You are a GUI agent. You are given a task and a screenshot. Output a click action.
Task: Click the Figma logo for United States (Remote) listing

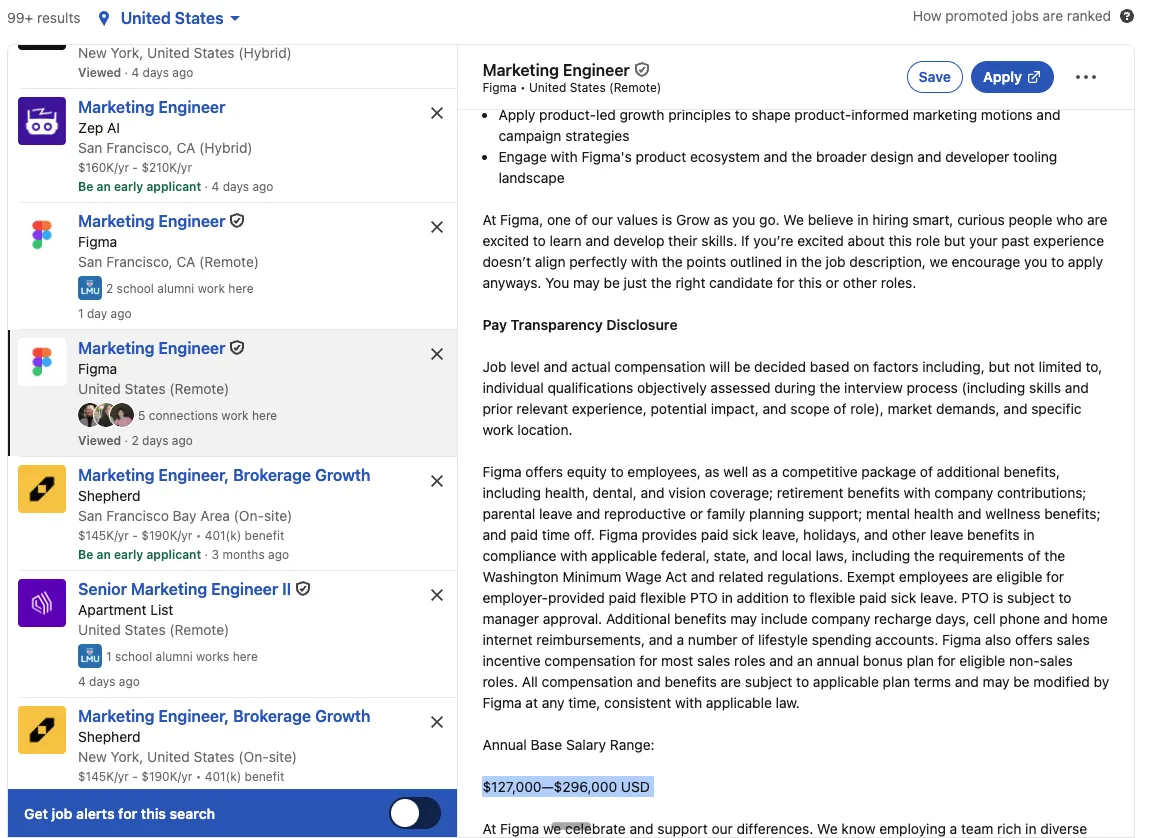pos(42,362)
